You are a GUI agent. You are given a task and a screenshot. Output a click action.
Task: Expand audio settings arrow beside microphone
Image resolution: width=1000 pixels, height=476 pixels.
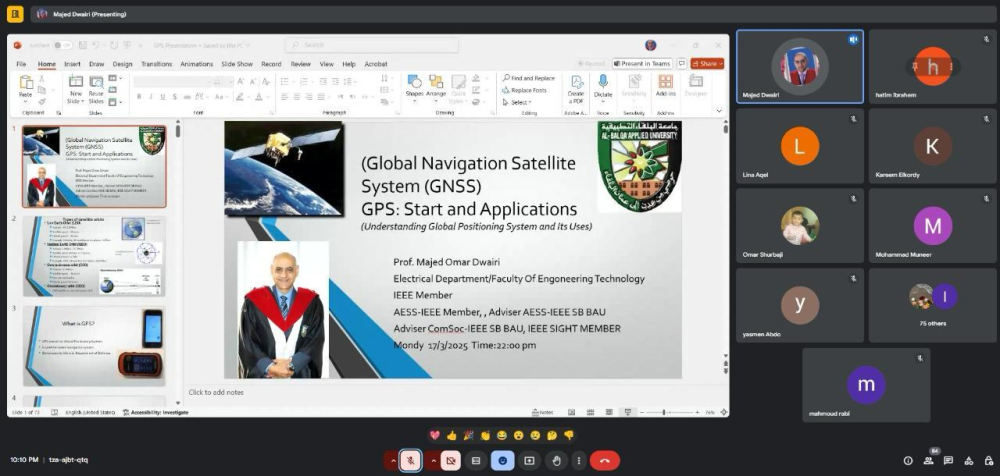coord(392,460)
